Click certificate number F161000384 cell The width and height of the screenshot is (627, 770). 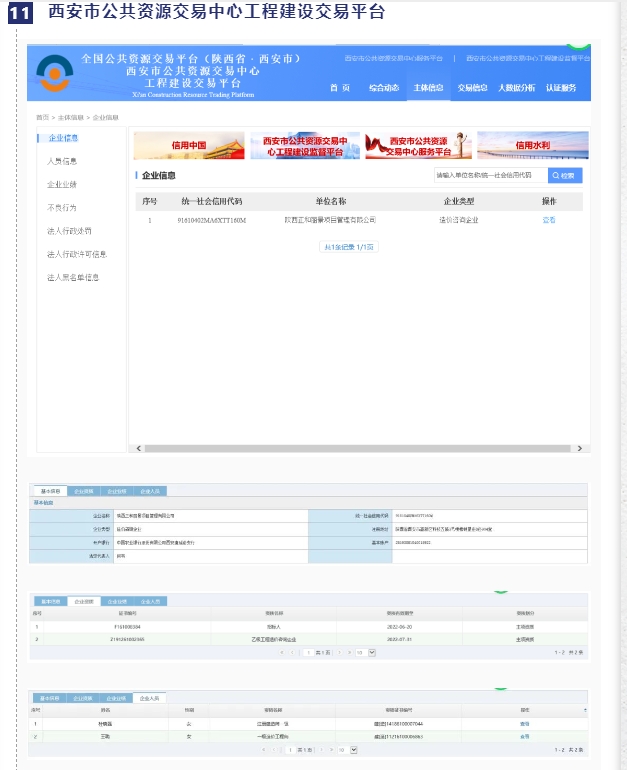(127, 627)
